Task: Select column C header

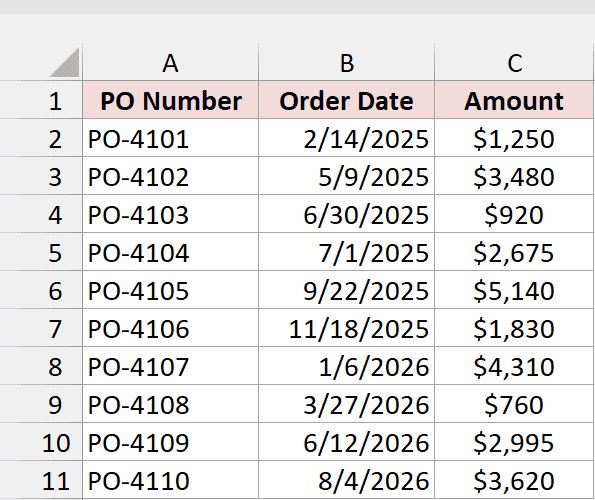Action: pos(514,62)
